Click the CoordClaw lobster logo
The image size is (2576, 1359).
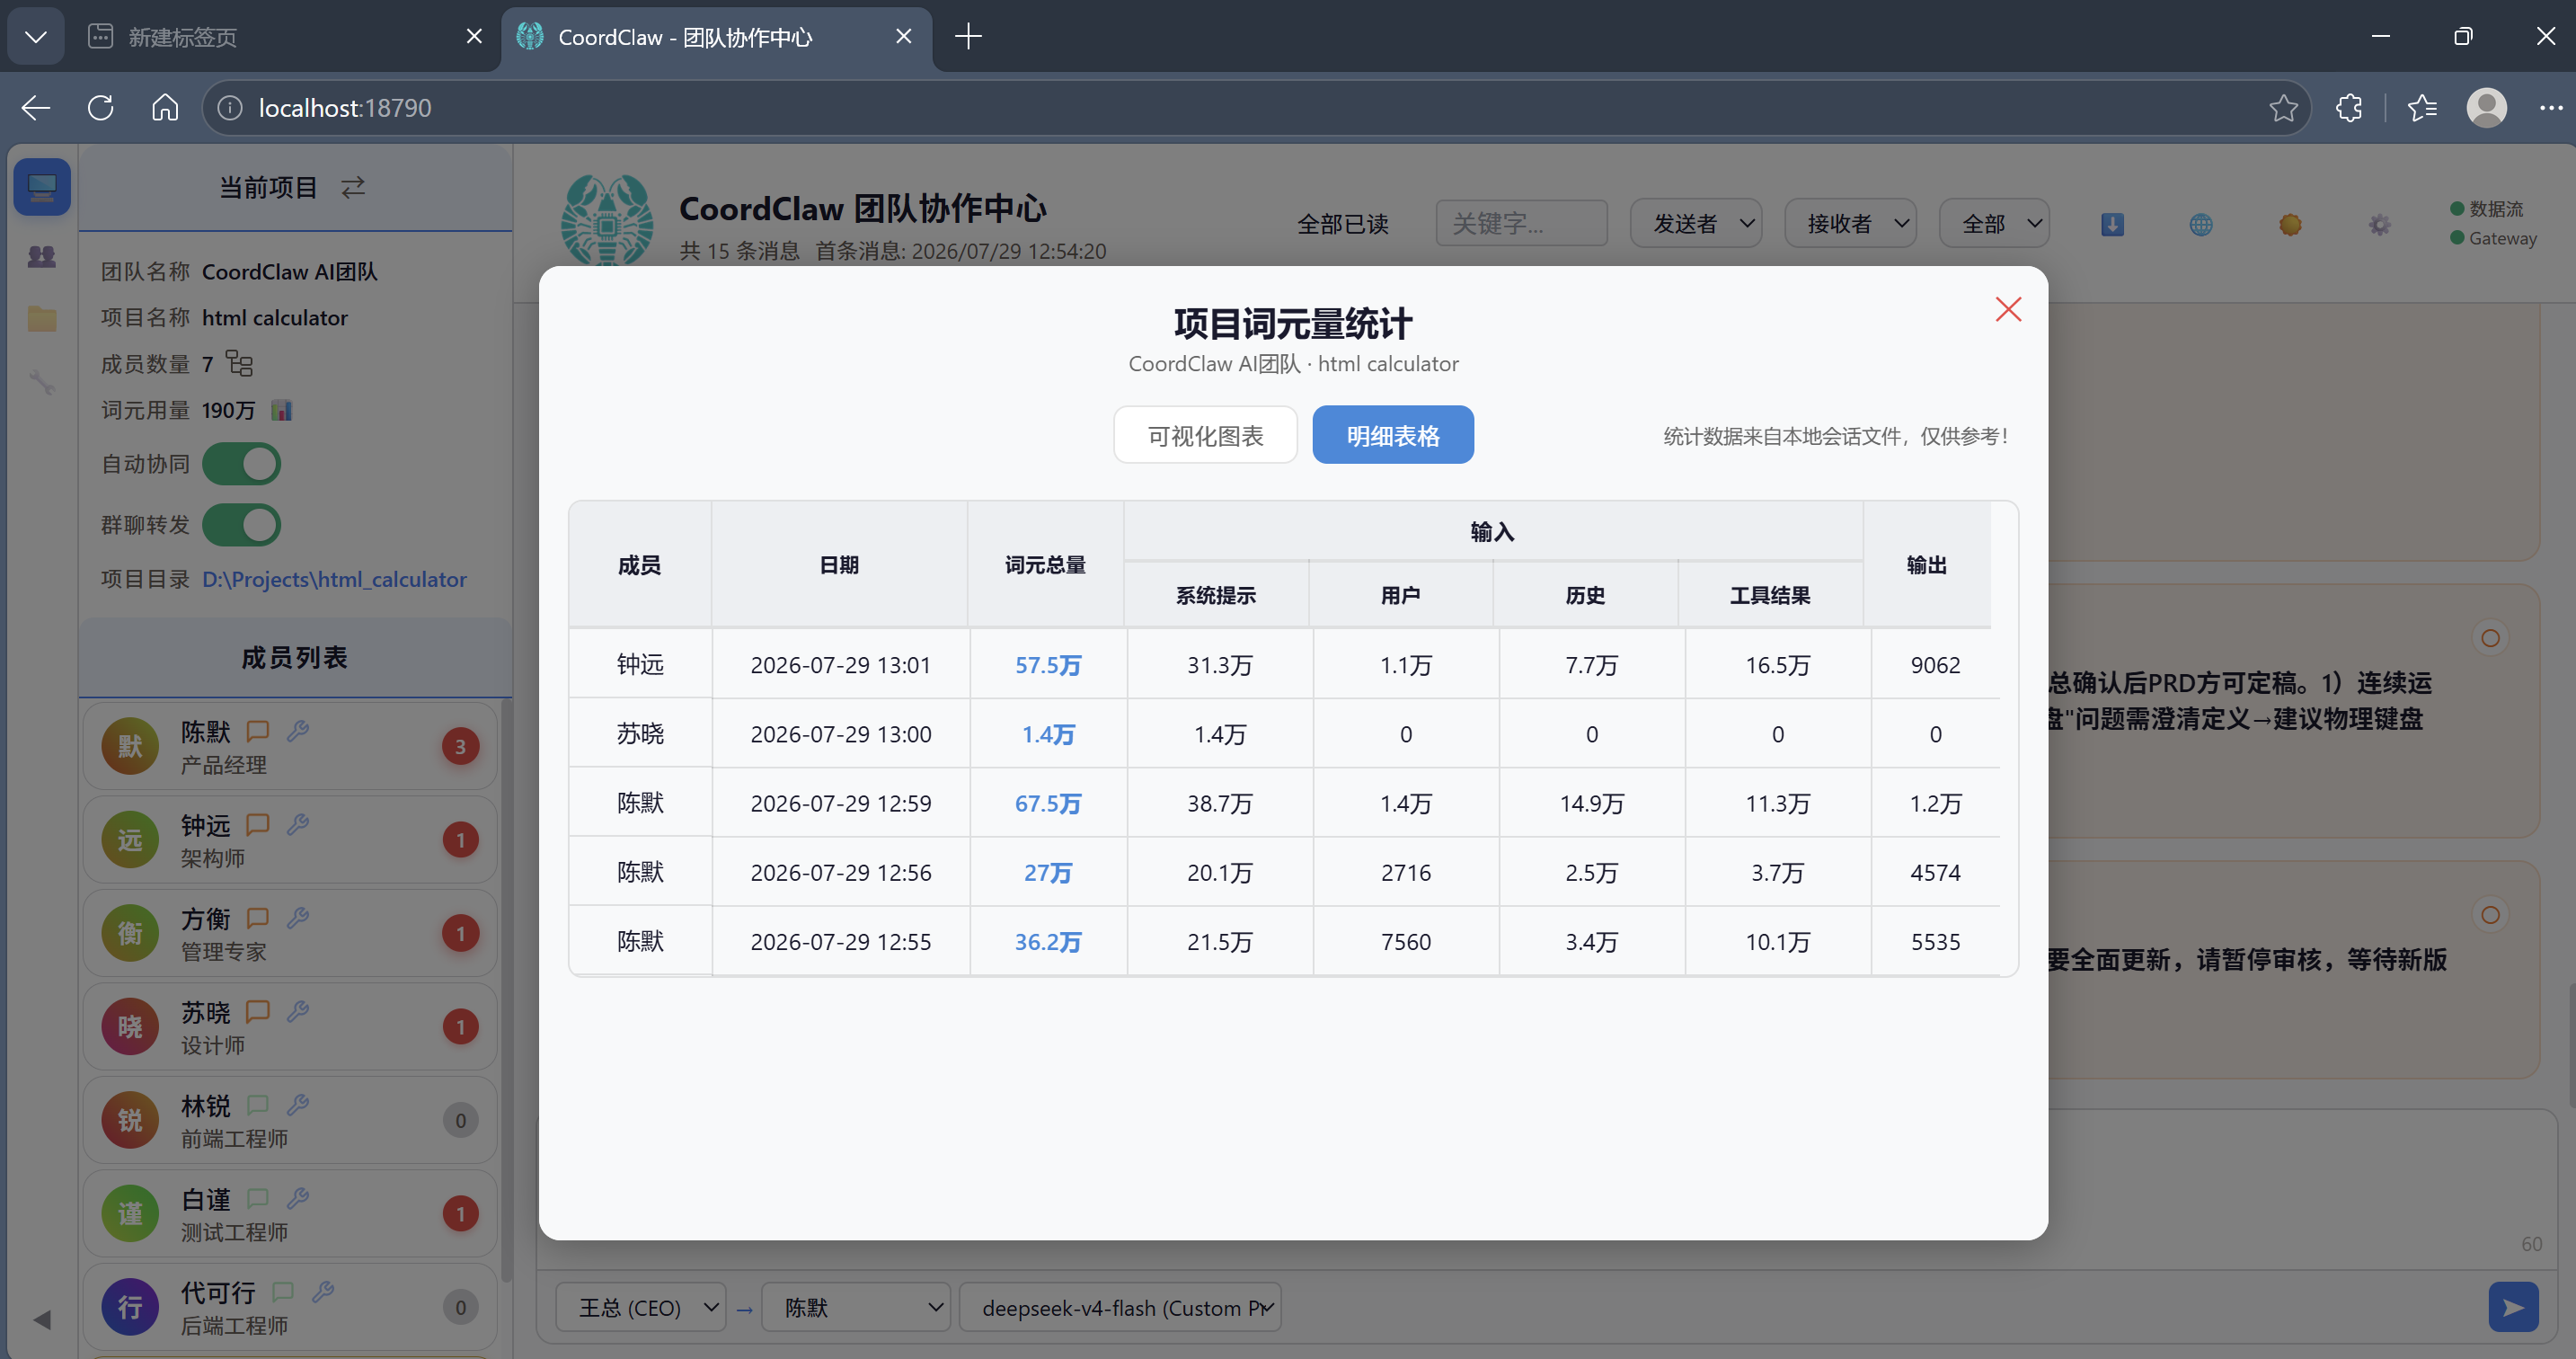(606, 221)
